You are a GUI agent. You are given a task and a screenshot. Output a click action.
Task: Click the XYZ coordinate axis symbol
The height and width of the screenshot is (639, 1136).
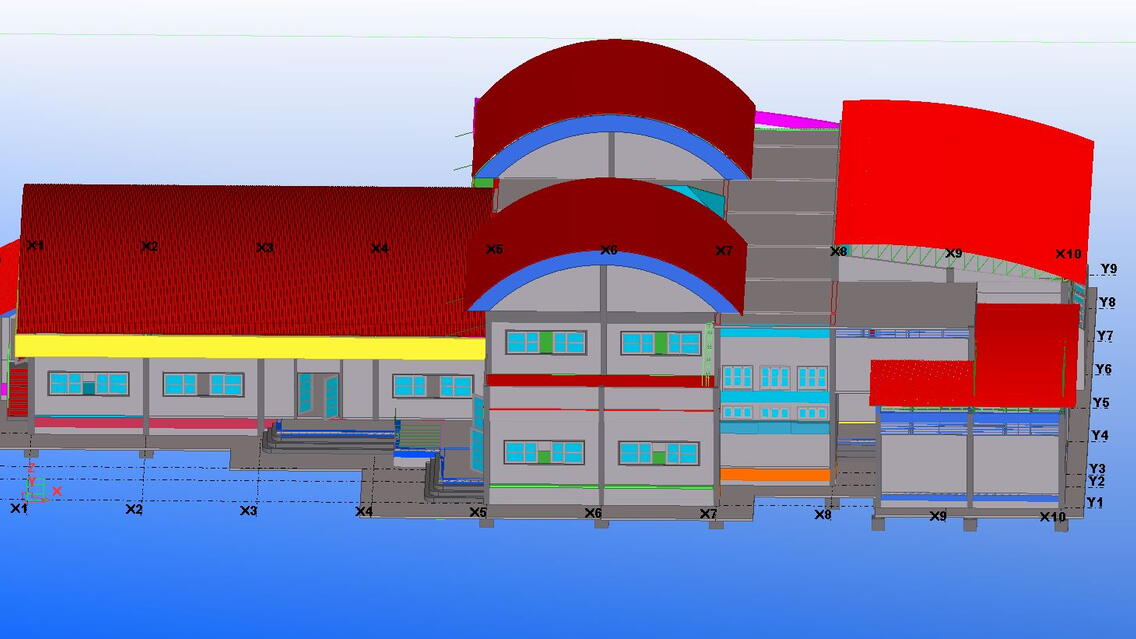coord(40,485)
